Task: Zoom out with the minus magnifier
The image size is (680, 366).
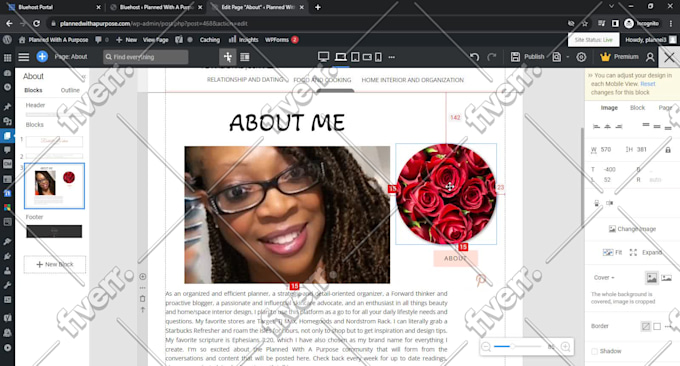Action: click(x=486, y=346)
